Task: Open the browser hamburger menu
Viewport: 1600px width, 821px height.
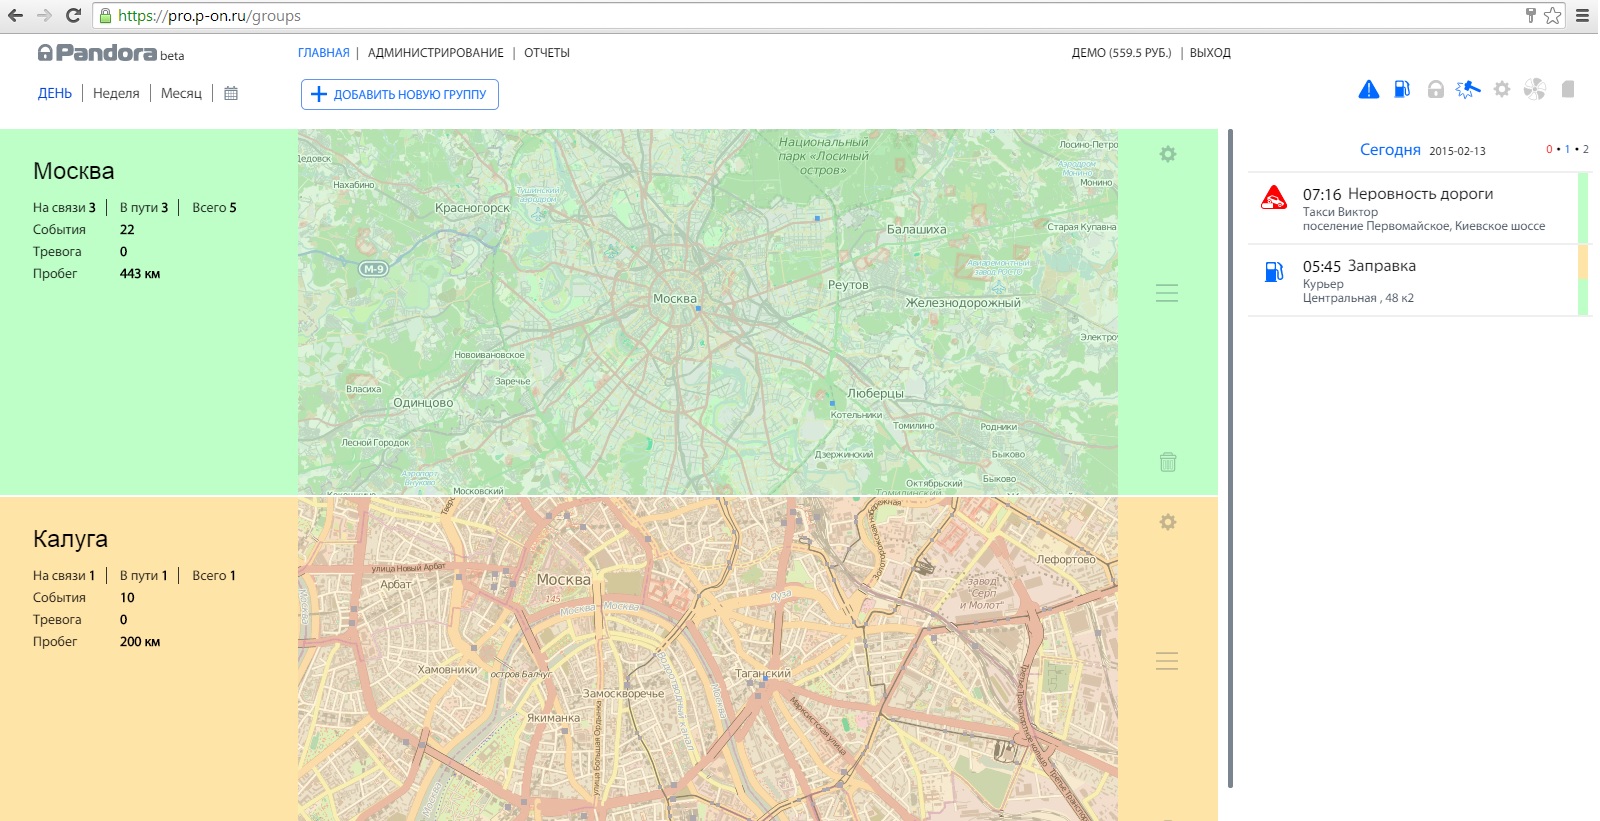Action: (1582, 15)
